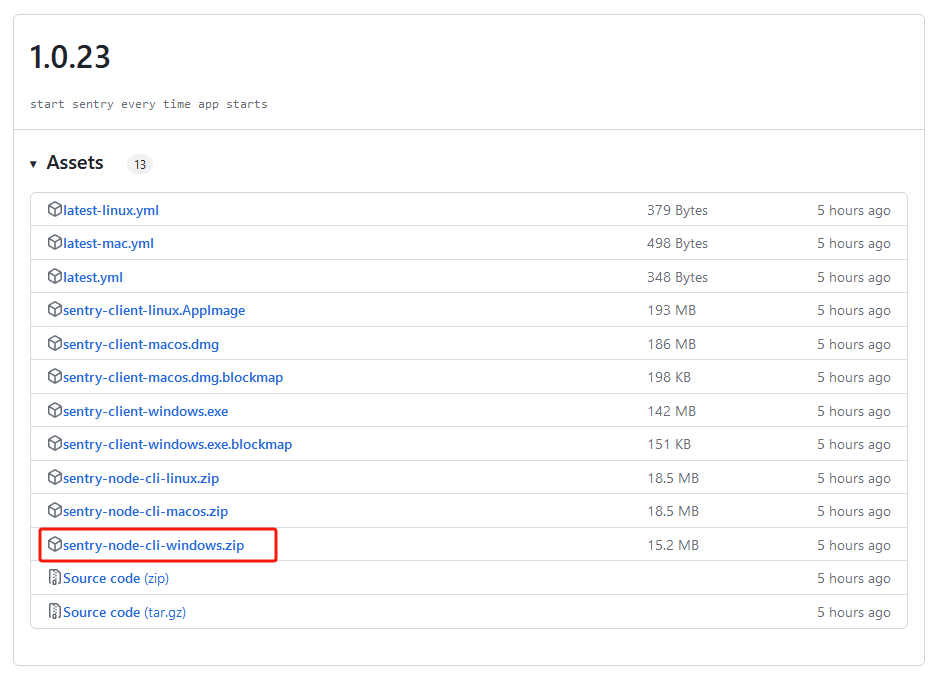Click the 142 MB size value
This screenshot has width=928, height=673.
(x=671, y=411)
